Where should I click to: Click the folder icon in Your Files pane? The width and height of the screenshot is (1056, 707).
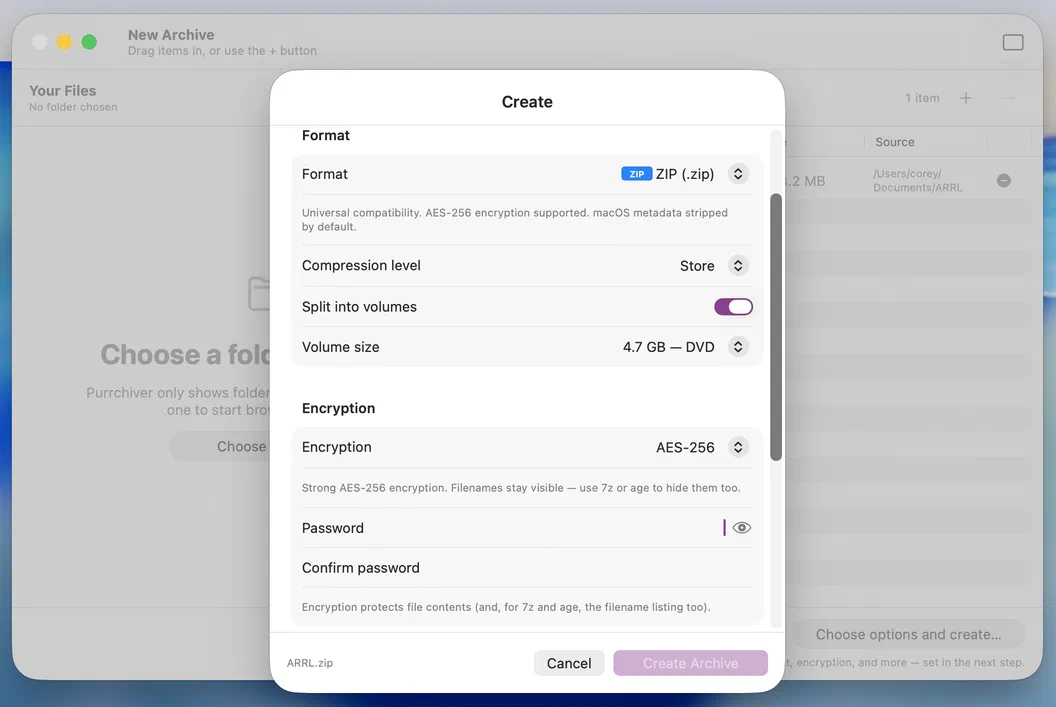pos(259,294)
